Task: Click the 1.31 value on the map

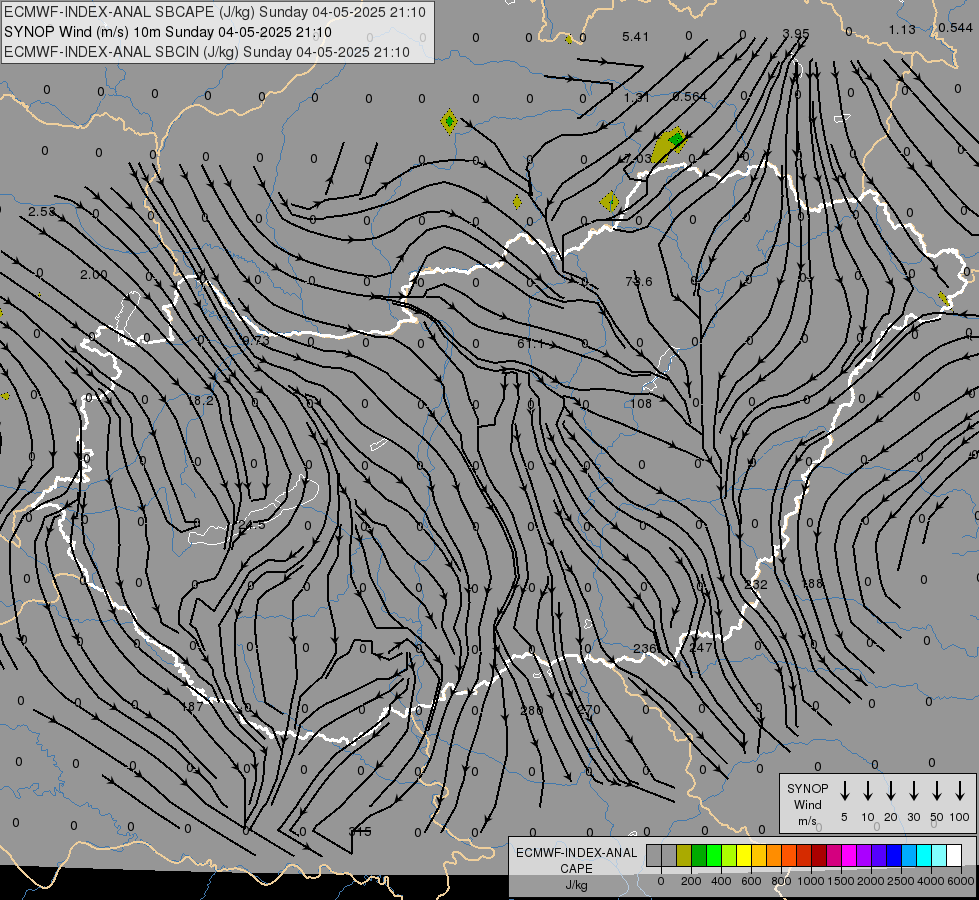Action: pyautogui.click(x=637, y=97)
